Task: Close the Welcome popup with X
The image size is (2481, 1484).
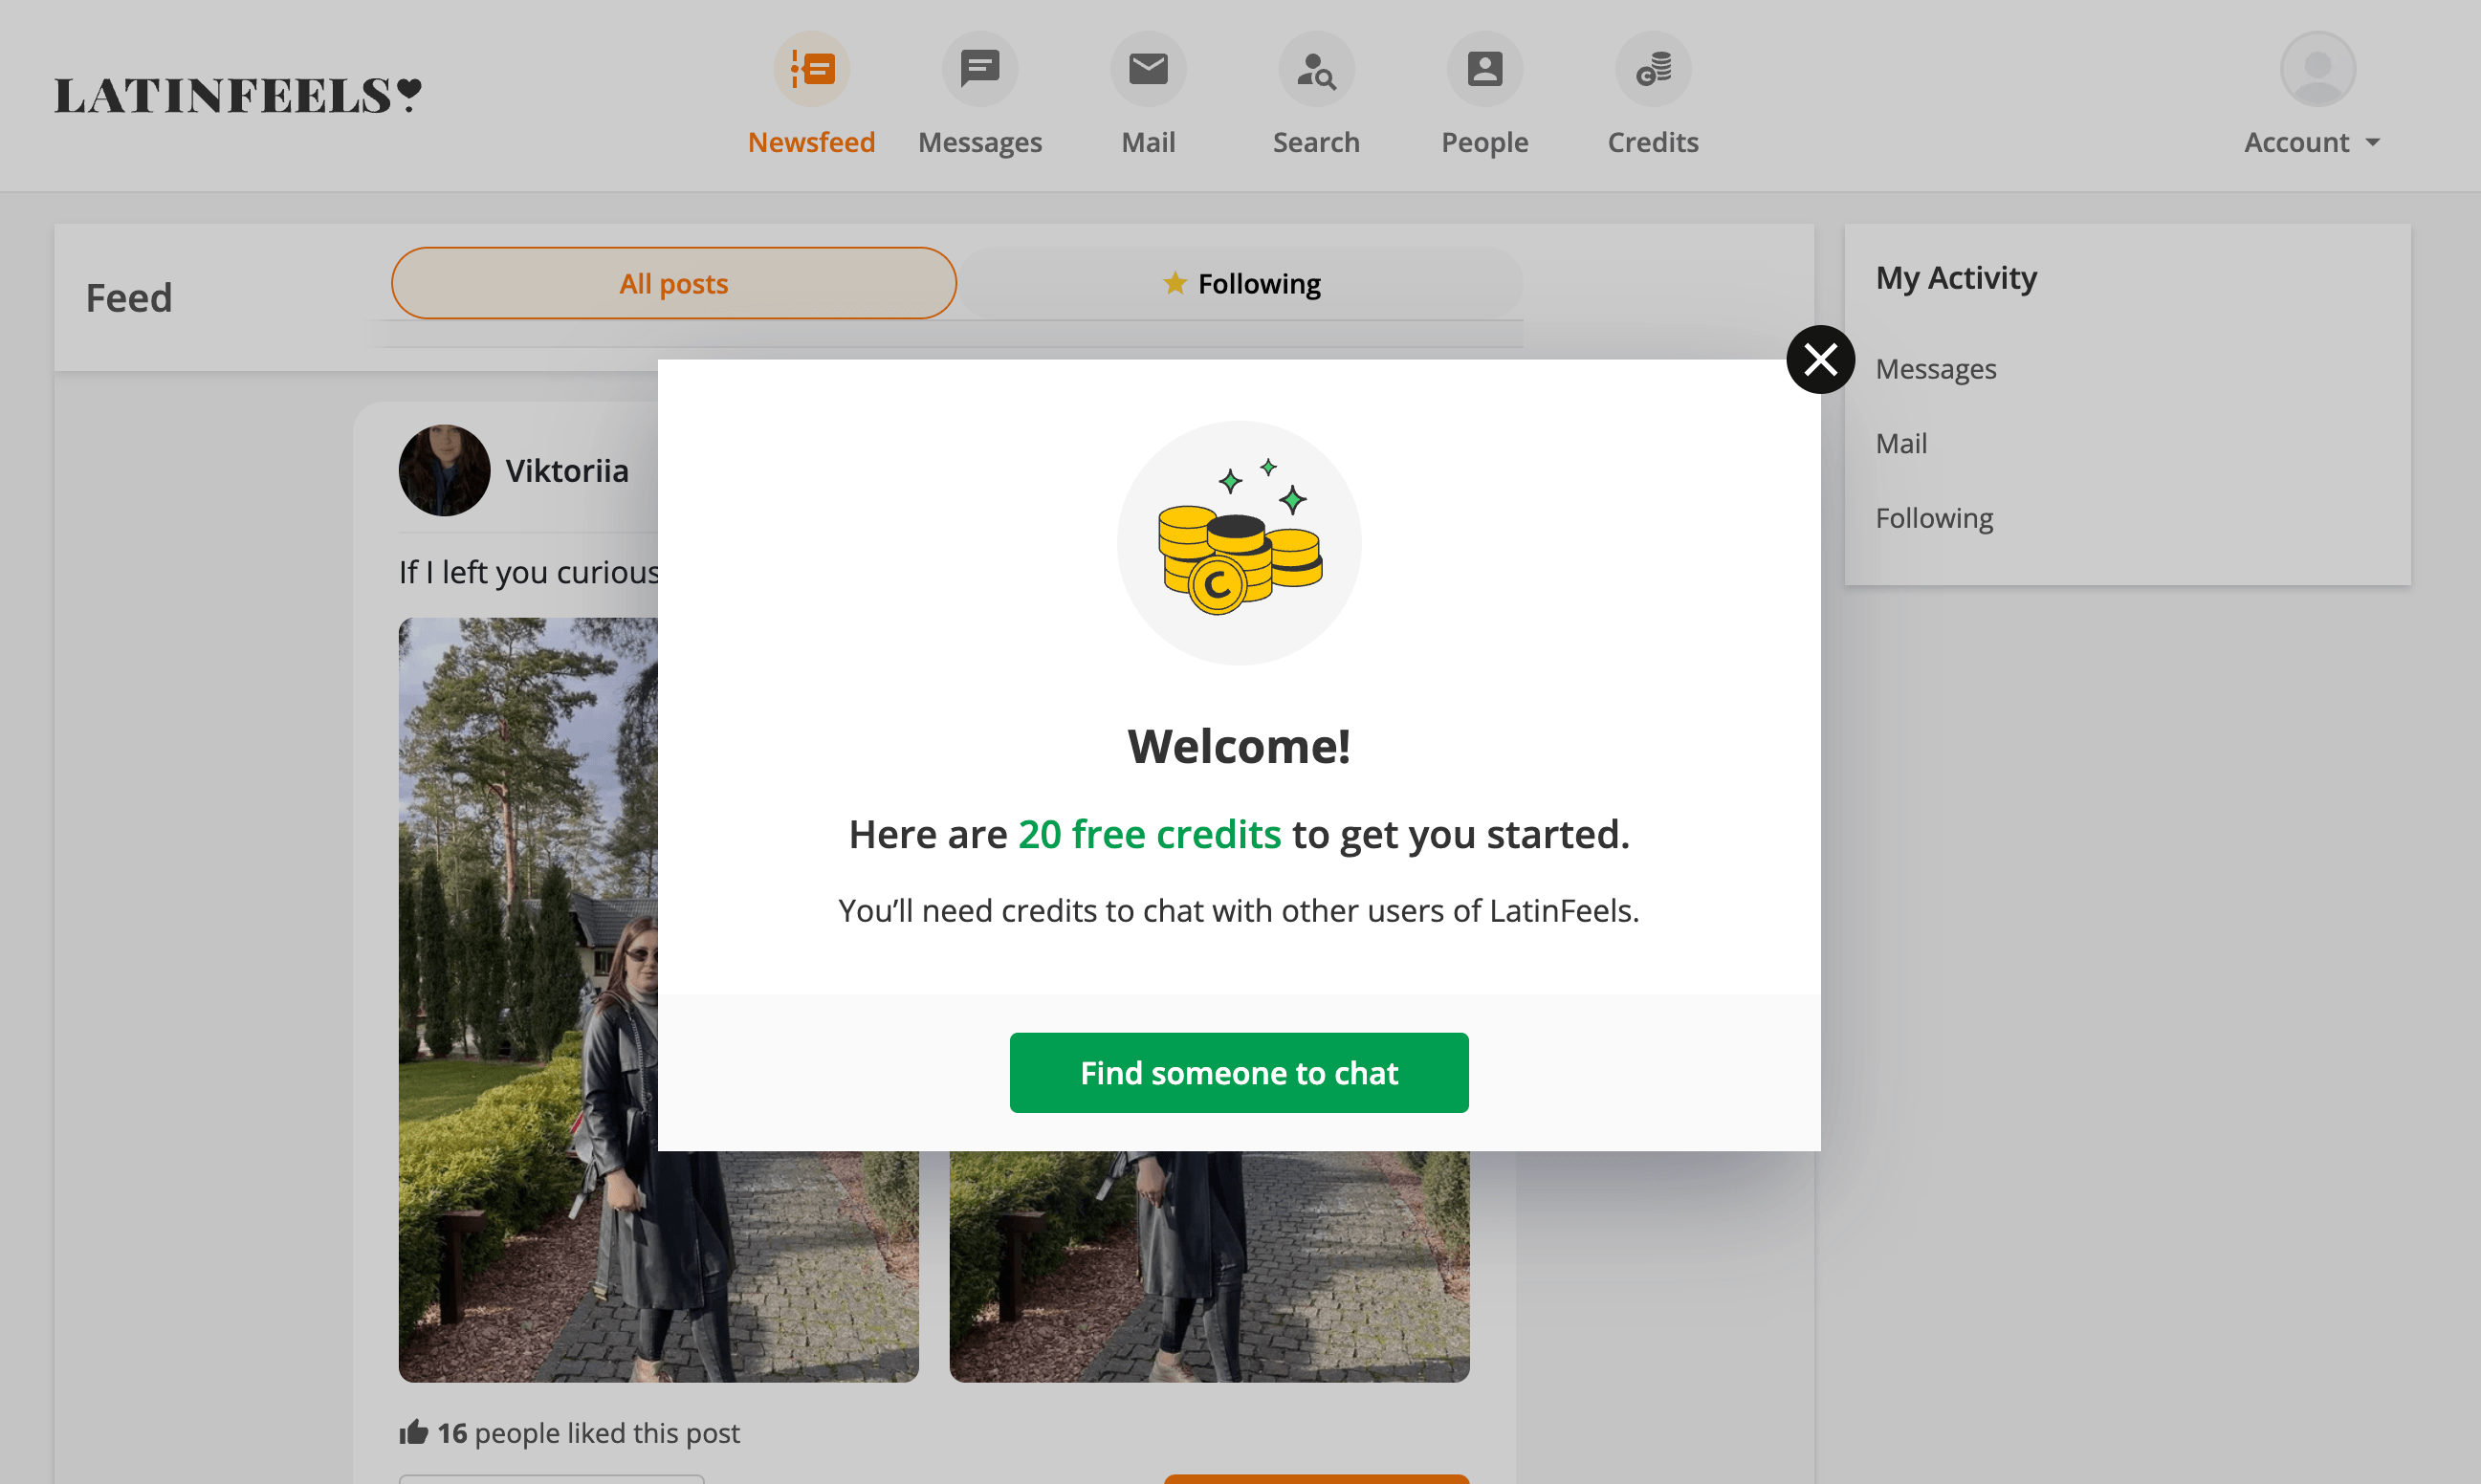Action: [1820, 359]
